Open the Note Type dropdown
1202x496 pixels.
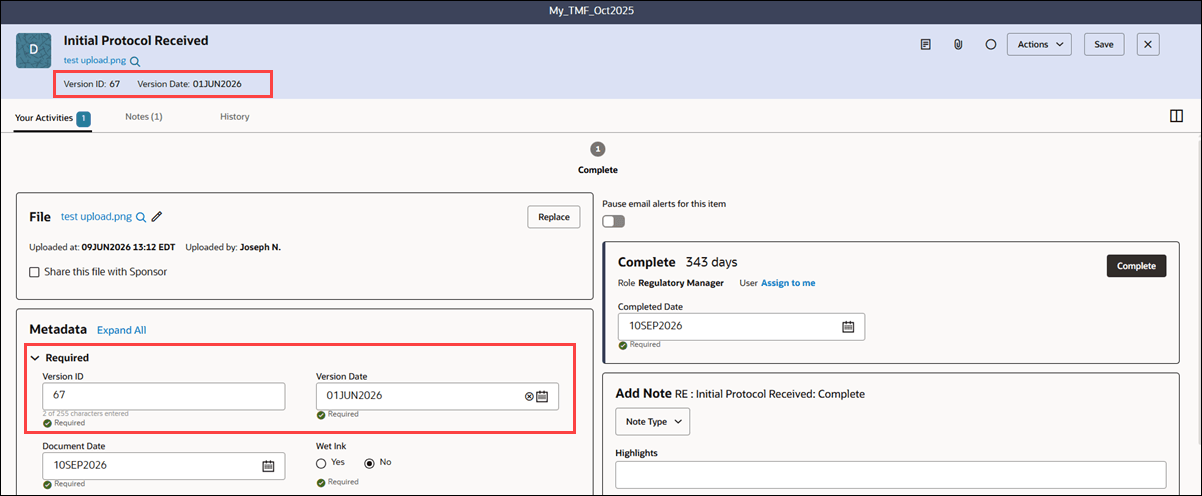[x=652, y=422]
